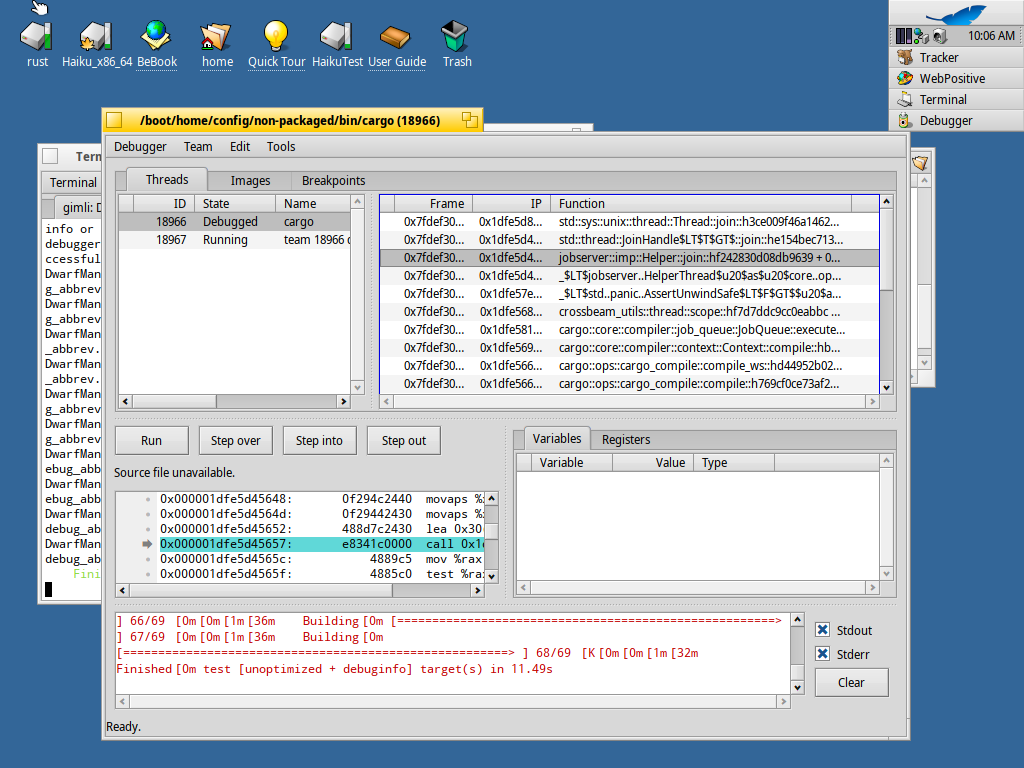
Task: Click the workspaces icon in Deskbar tray
Action: [x=904, y=36]
